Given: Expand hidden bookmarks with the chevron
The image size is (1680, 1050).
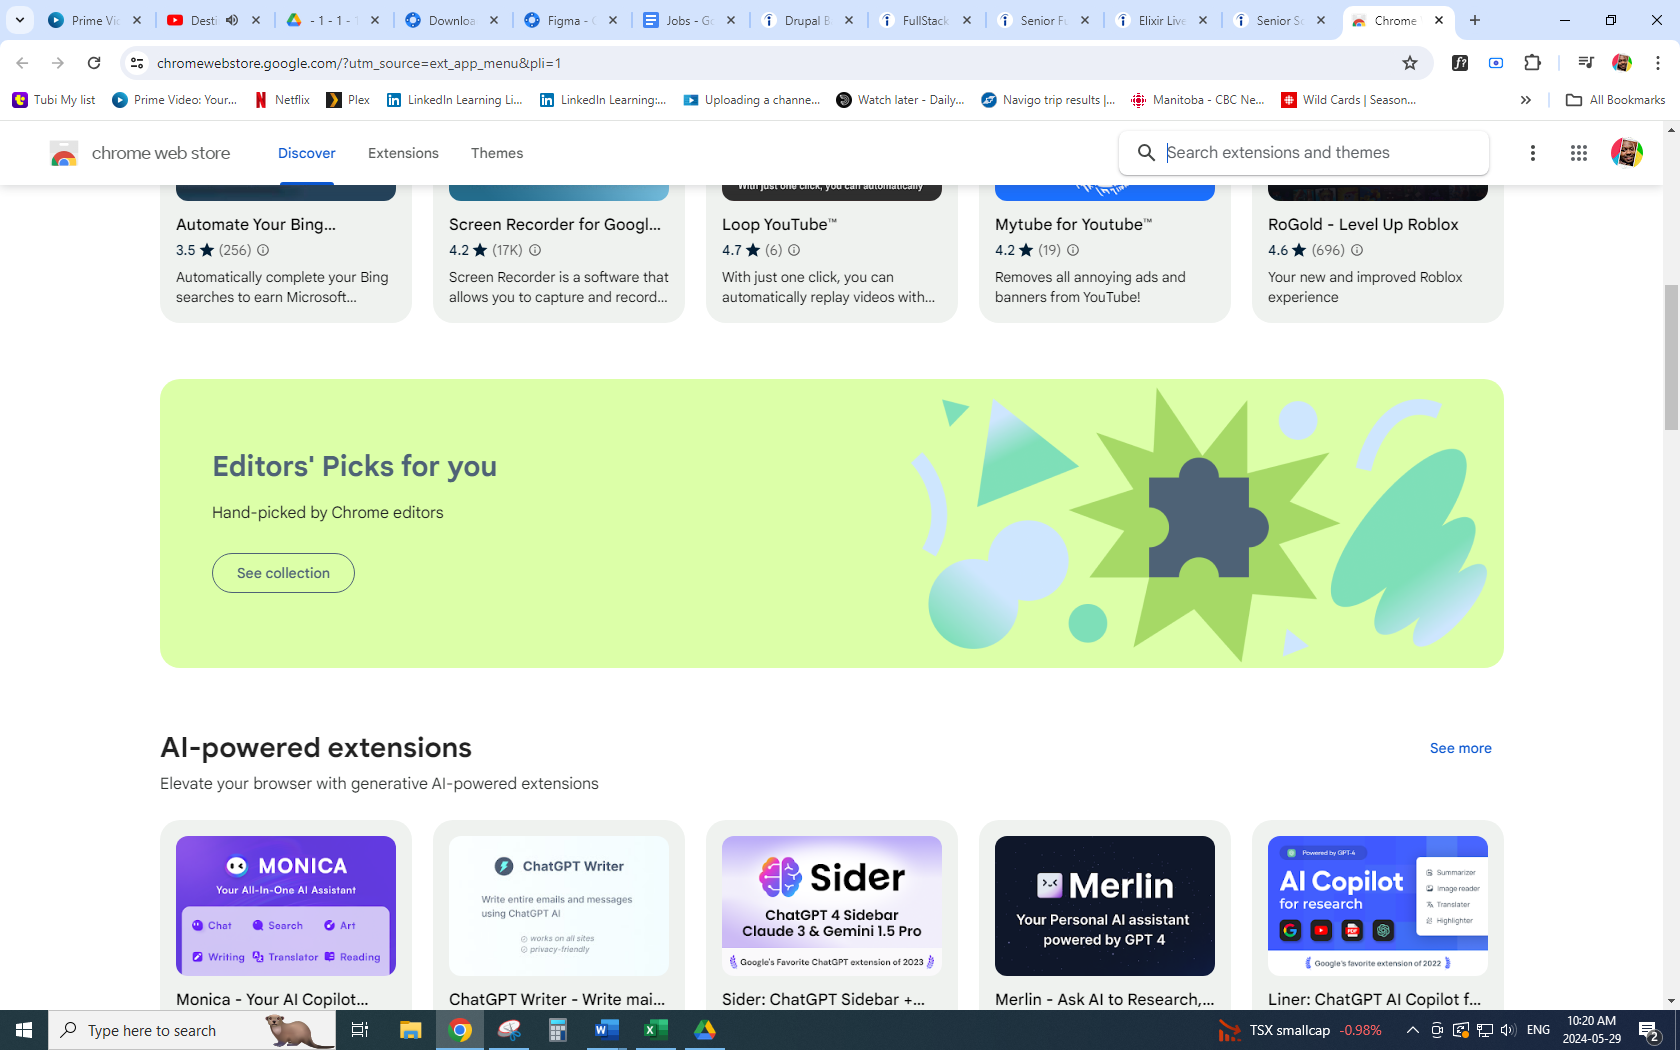Looking at the screenshot, I should [x=1525, y=100].
